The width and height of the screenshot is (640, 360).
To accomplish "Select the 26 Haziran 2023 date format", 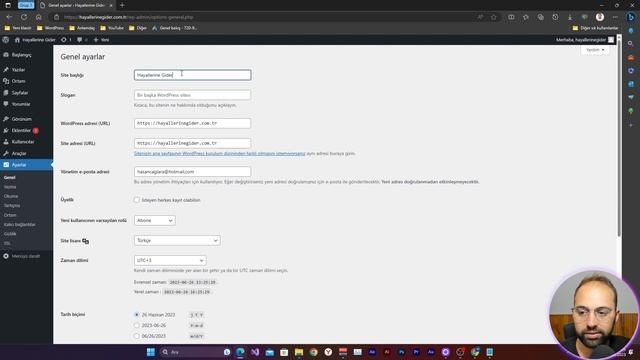I will click(137, 315).
